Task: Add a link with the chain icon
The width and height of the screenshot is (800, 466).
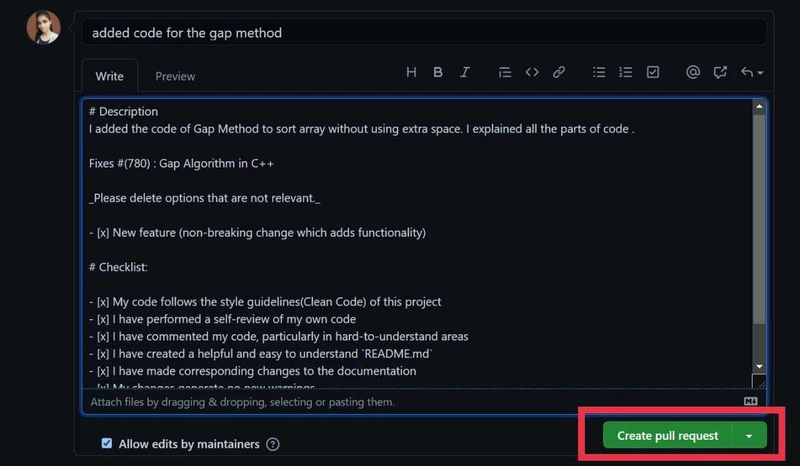Action: tap(559, 72)
